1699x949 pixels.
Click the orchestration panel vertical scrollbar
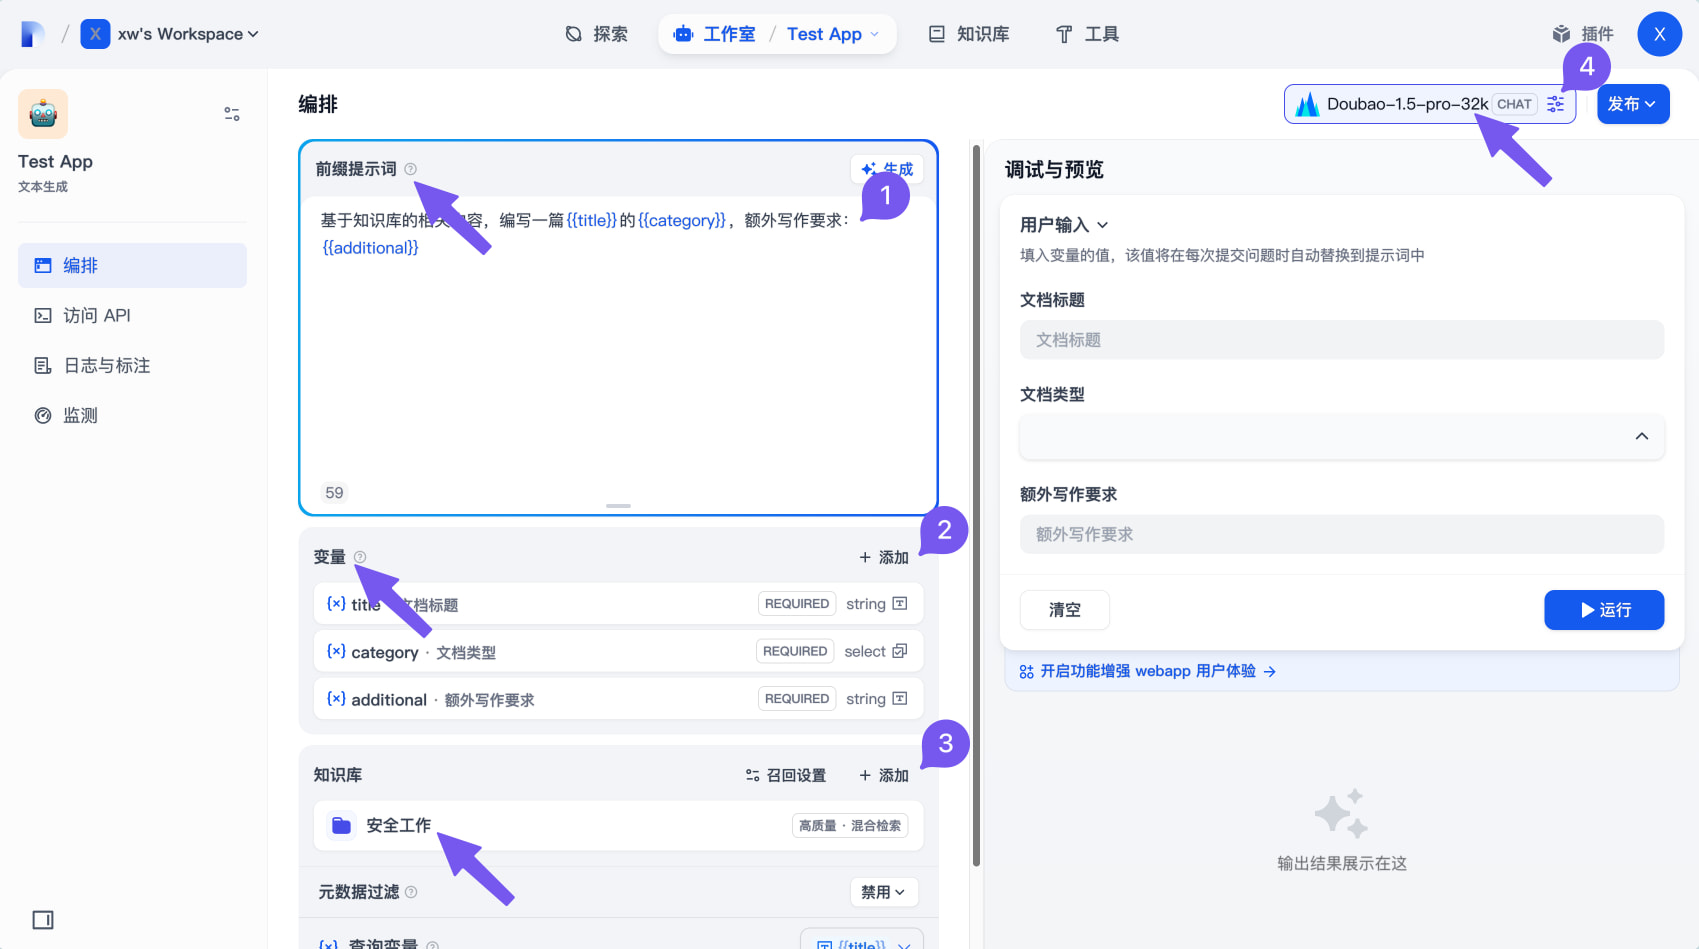tap(976, 505)
